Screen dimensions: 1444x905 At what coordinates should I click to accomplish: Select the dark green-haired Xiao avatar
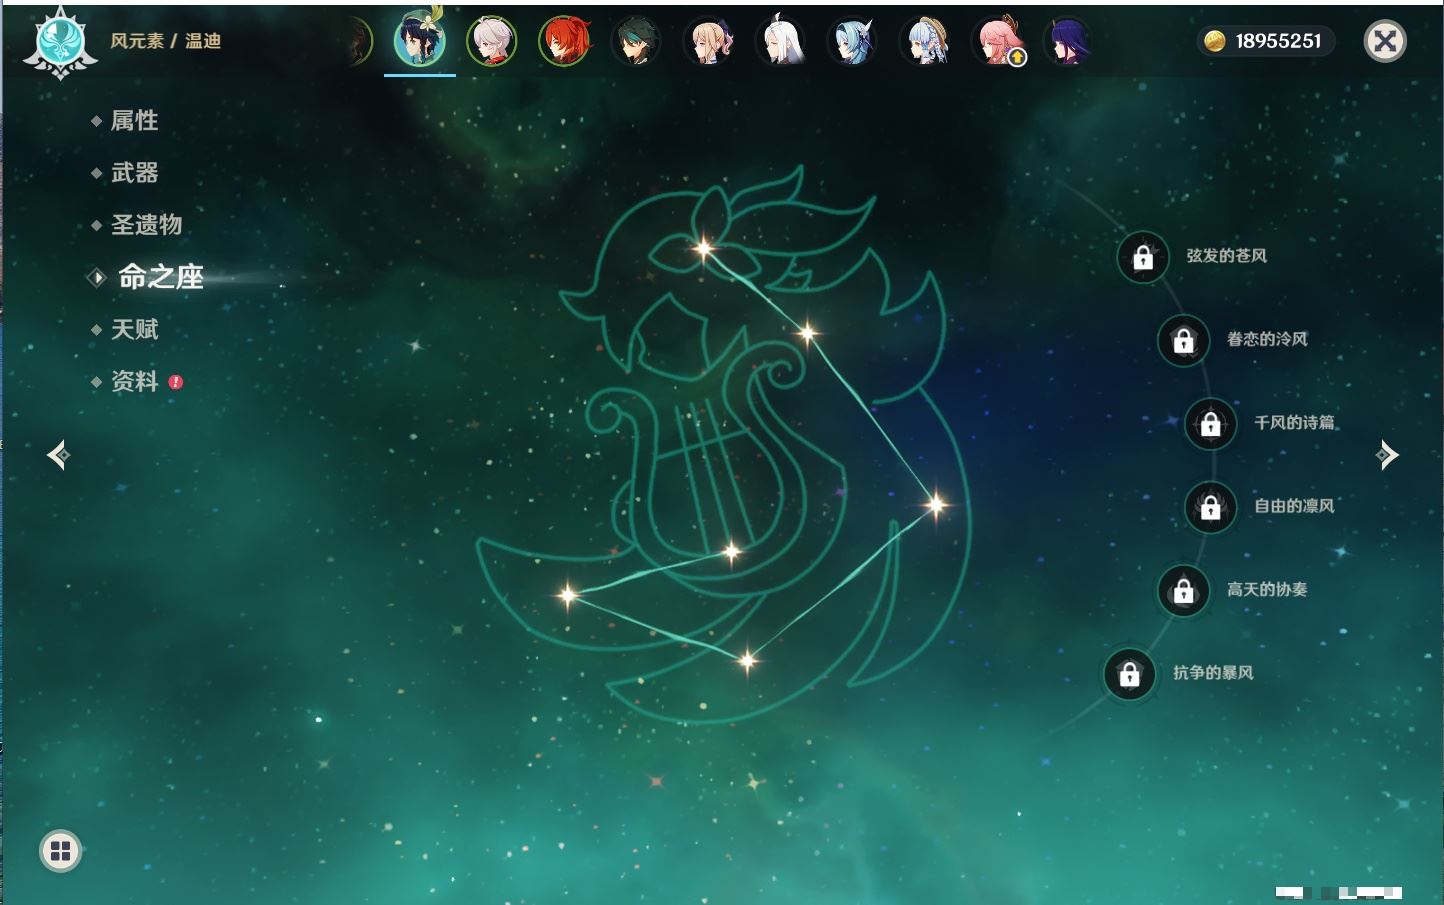pos(636,41)
